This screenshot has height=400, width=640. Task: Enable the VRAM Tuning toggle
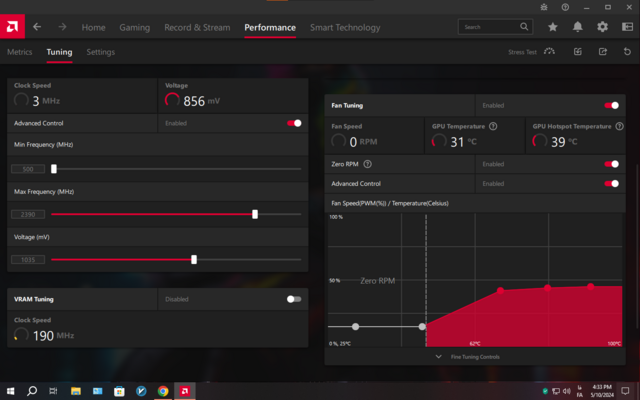click(293, 299)
